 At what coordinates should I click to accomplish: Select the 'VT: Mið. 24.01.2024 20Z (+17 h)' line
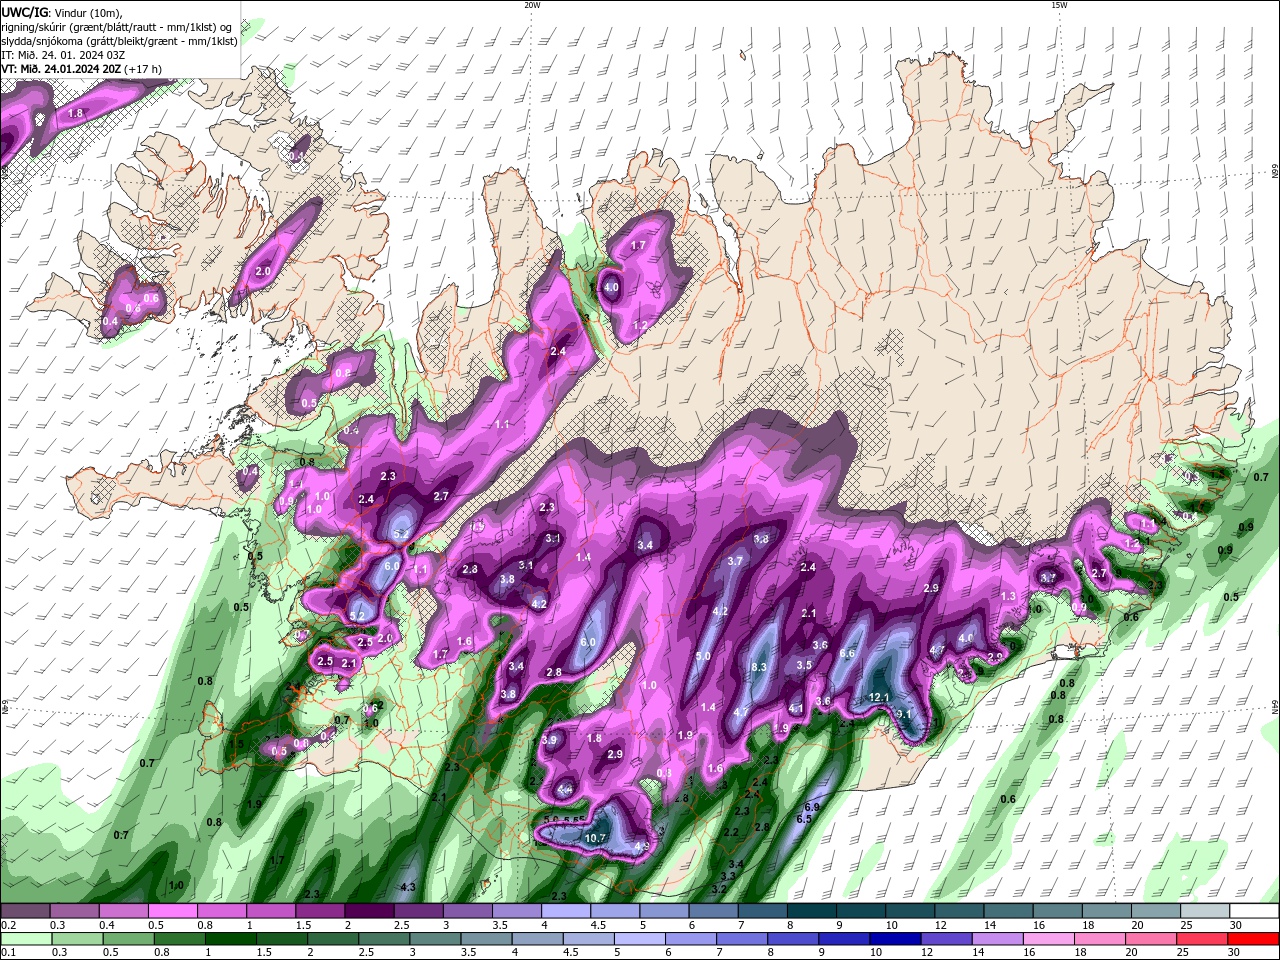[x=82, y=69]
